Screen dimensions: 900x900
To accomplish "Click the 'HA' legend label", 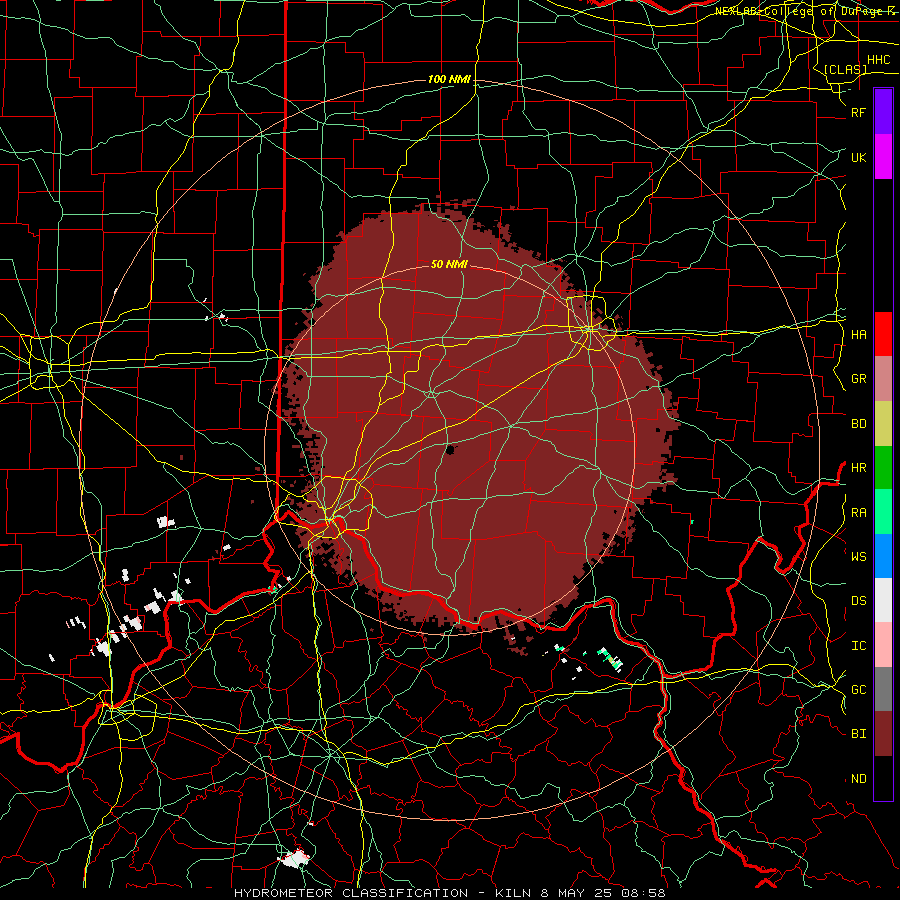I will (858, 334).
